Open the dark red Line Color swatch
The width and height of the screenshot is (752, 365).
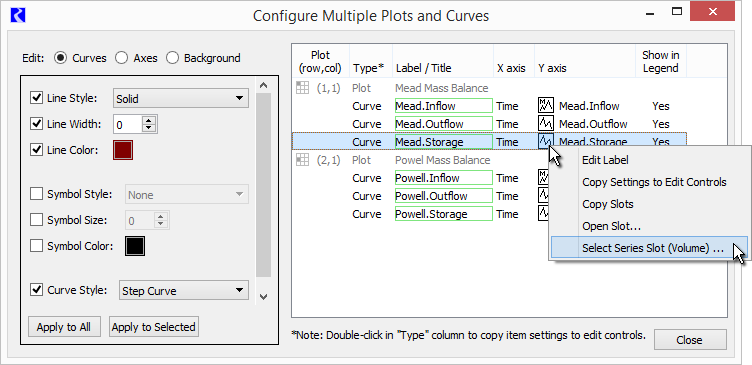(123, 150)
